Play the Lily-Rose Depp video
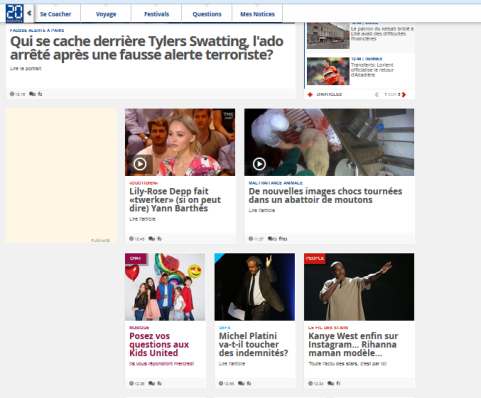 pyautogui.click(x=140, y=164)
